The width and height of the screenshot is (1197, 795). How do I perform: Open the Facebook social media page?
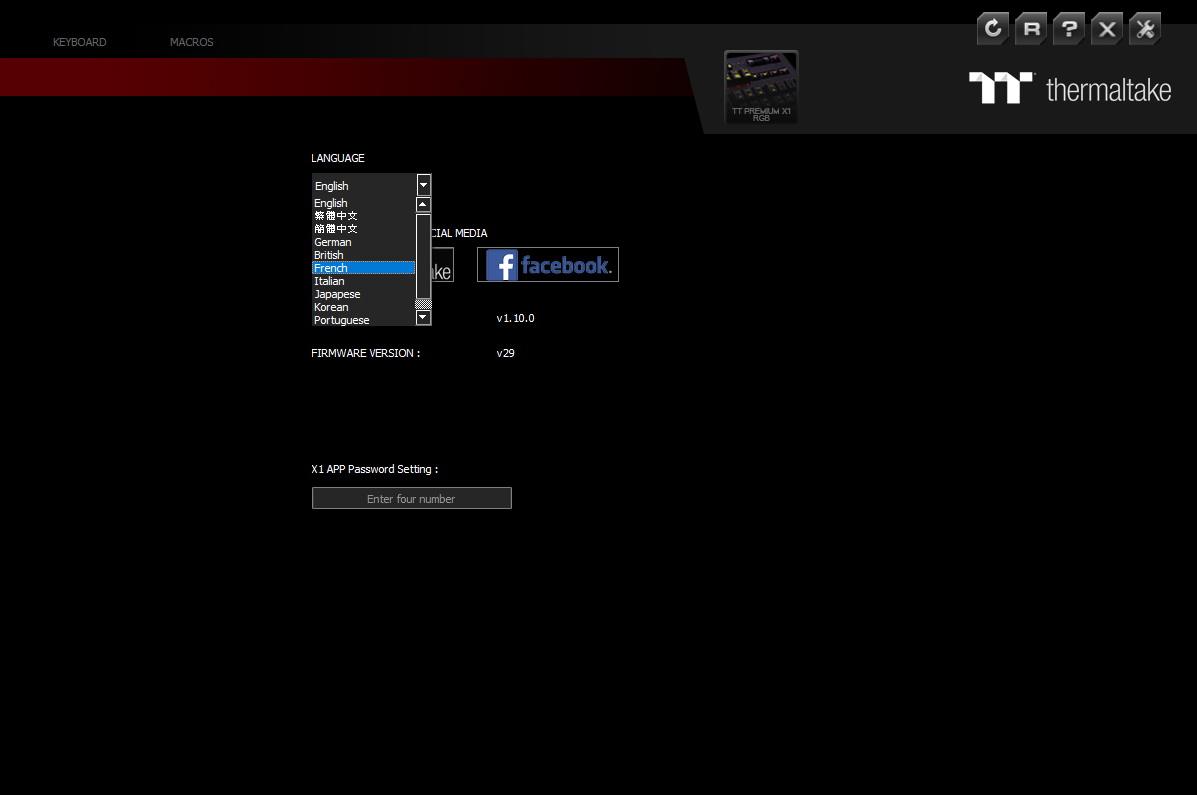point(547,264)
